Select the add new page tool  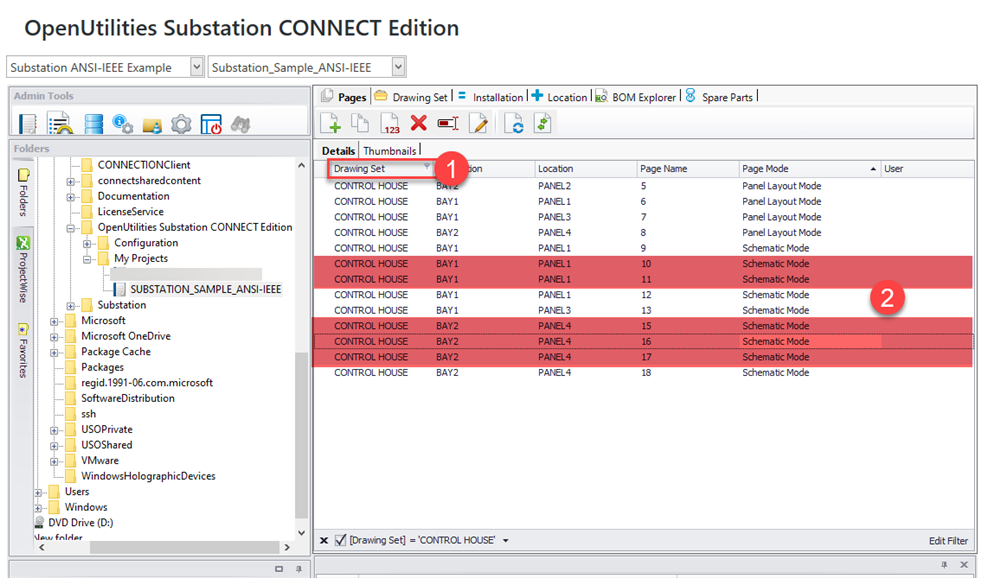coord(331,123)
